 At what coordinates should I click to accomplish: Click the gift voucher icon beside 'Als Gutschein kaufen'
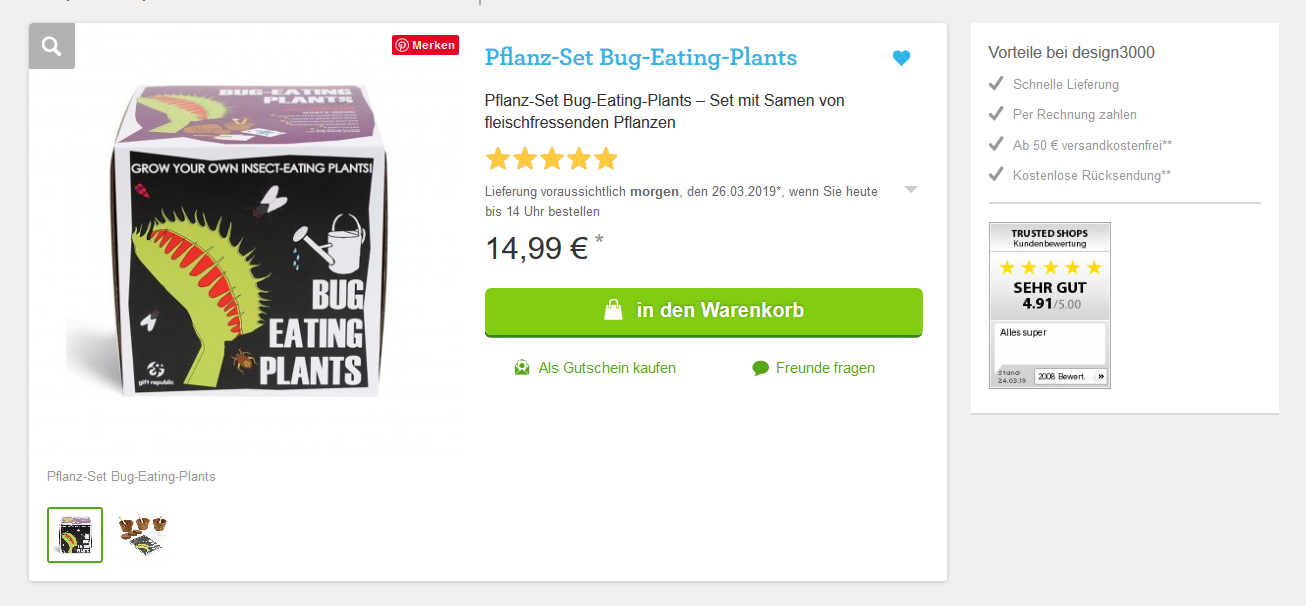[522, 368]
